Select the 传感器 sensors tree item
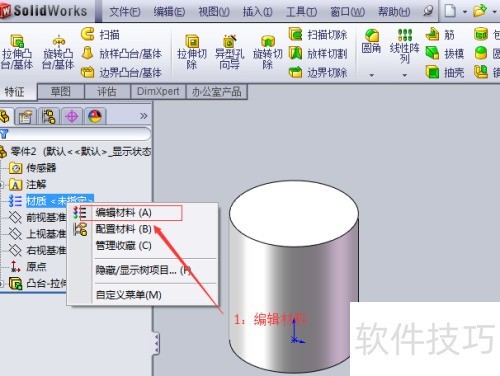The width and height of the screenshot is (500, 376). click(x=33, y=168)
